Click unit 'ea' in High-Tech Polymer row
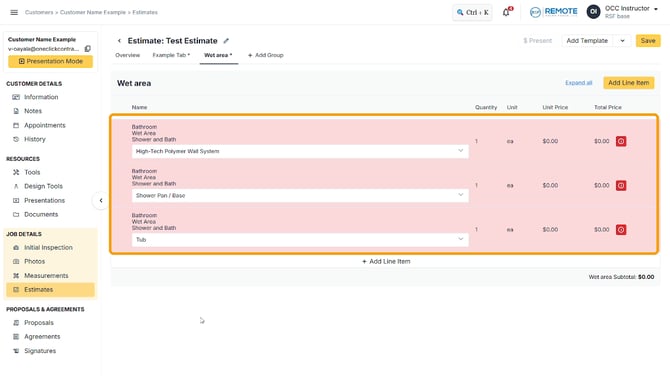The height and width of the screenshot is (376, 670). click(x=510, y=141)
